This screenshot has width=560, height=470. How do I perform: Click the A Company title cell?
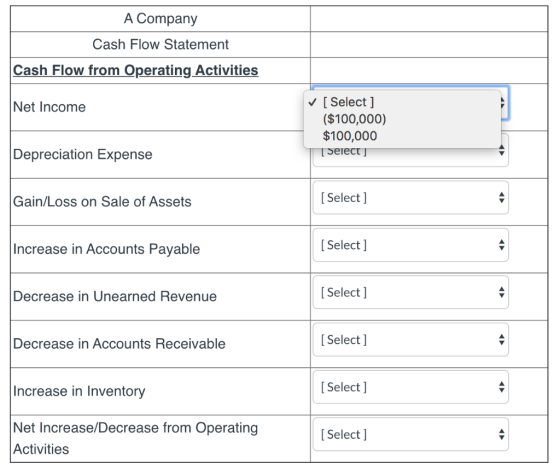pos(160,19)
